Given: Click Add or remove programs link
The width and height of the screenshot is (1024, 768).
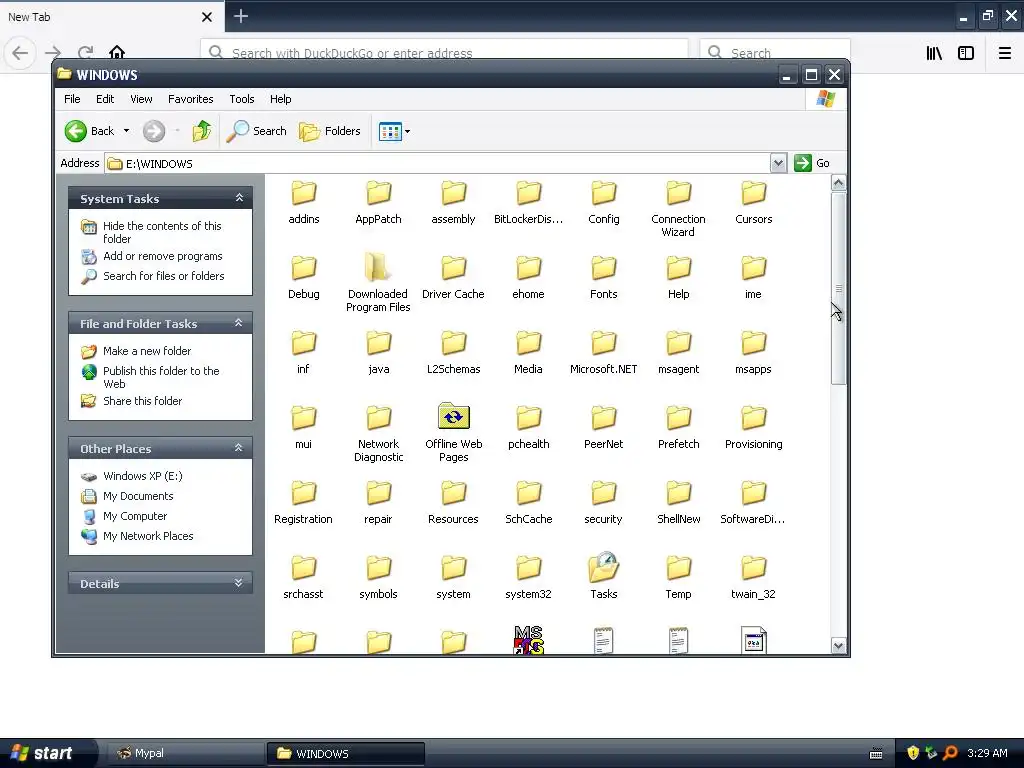Looking at the screenshot, I should 163,256.
